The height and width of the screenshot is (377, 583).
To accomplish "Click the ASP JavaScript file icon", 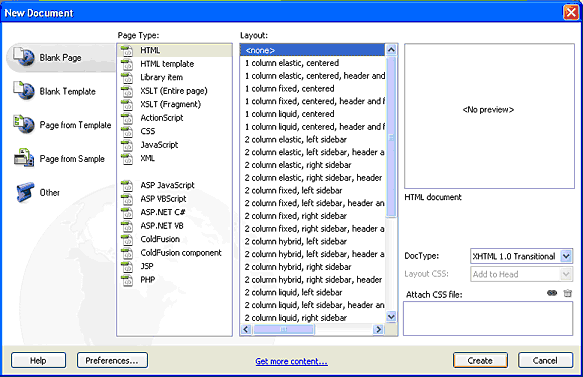I will click(127, 185).
